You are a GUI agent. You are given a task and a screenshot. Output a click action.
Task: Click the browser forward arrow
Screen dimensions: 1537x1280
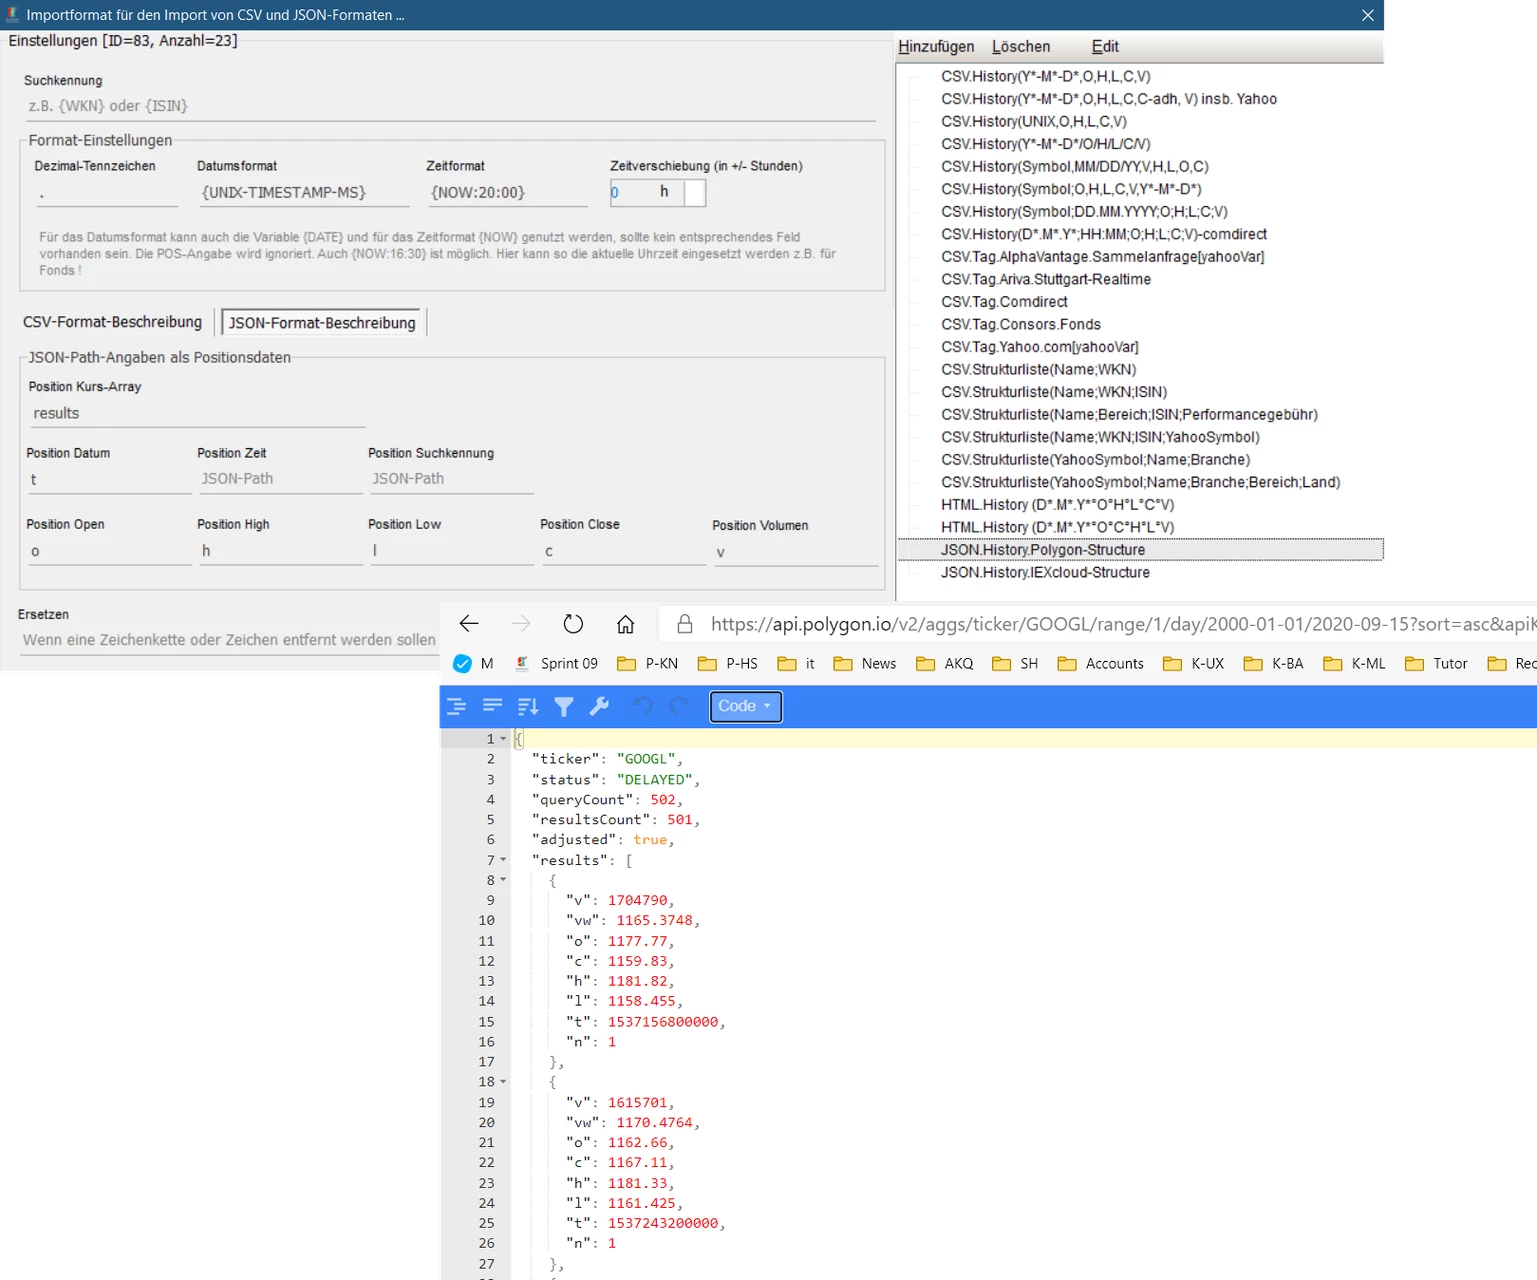(521, 624)
